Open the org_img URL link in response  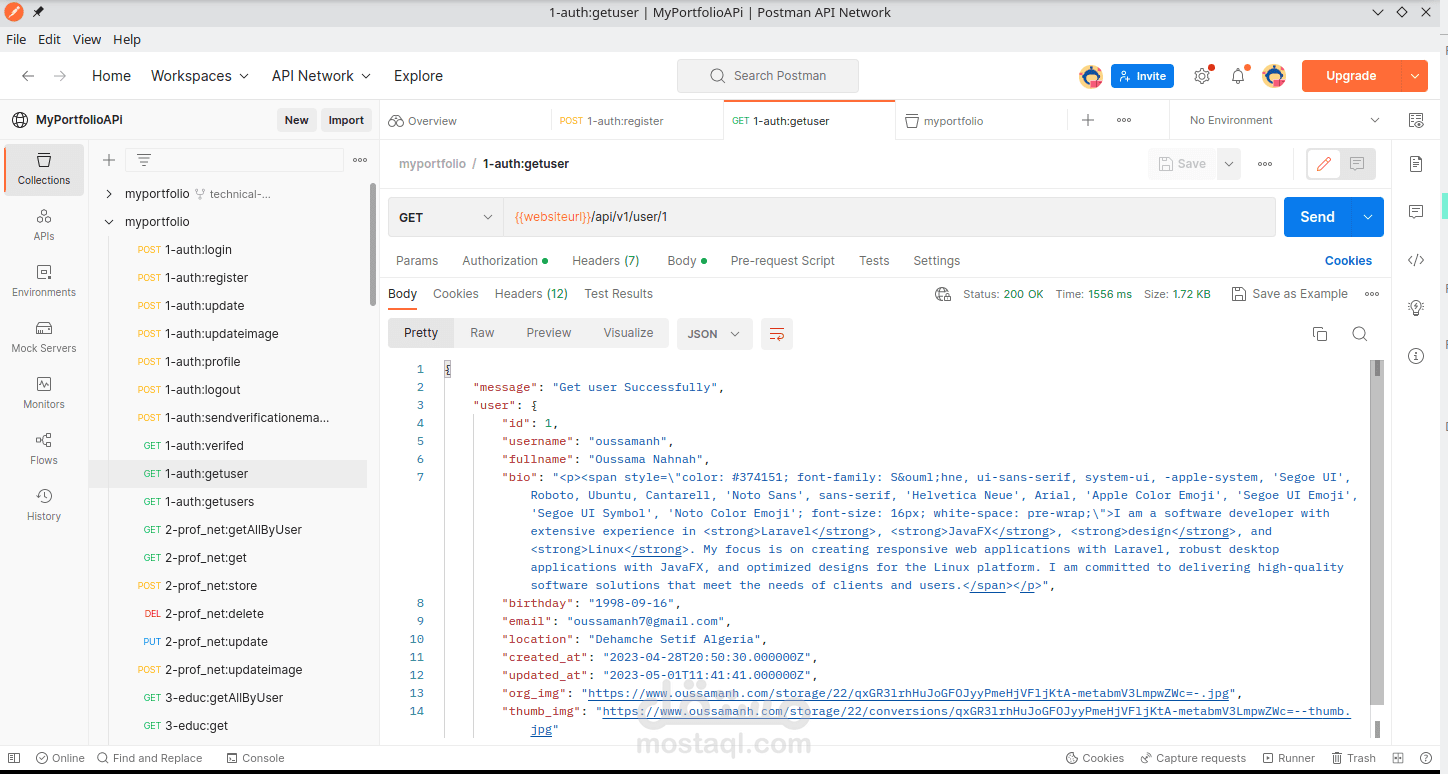pyautogui.click(x=908, y=693)
